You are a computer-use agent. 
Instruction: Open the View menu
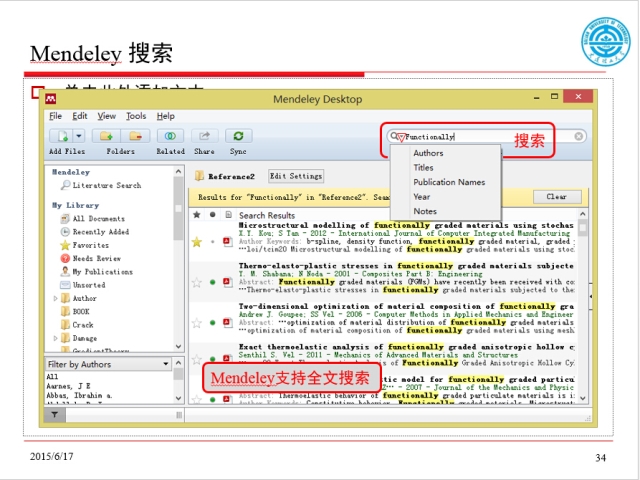click(x=107, y=116)
